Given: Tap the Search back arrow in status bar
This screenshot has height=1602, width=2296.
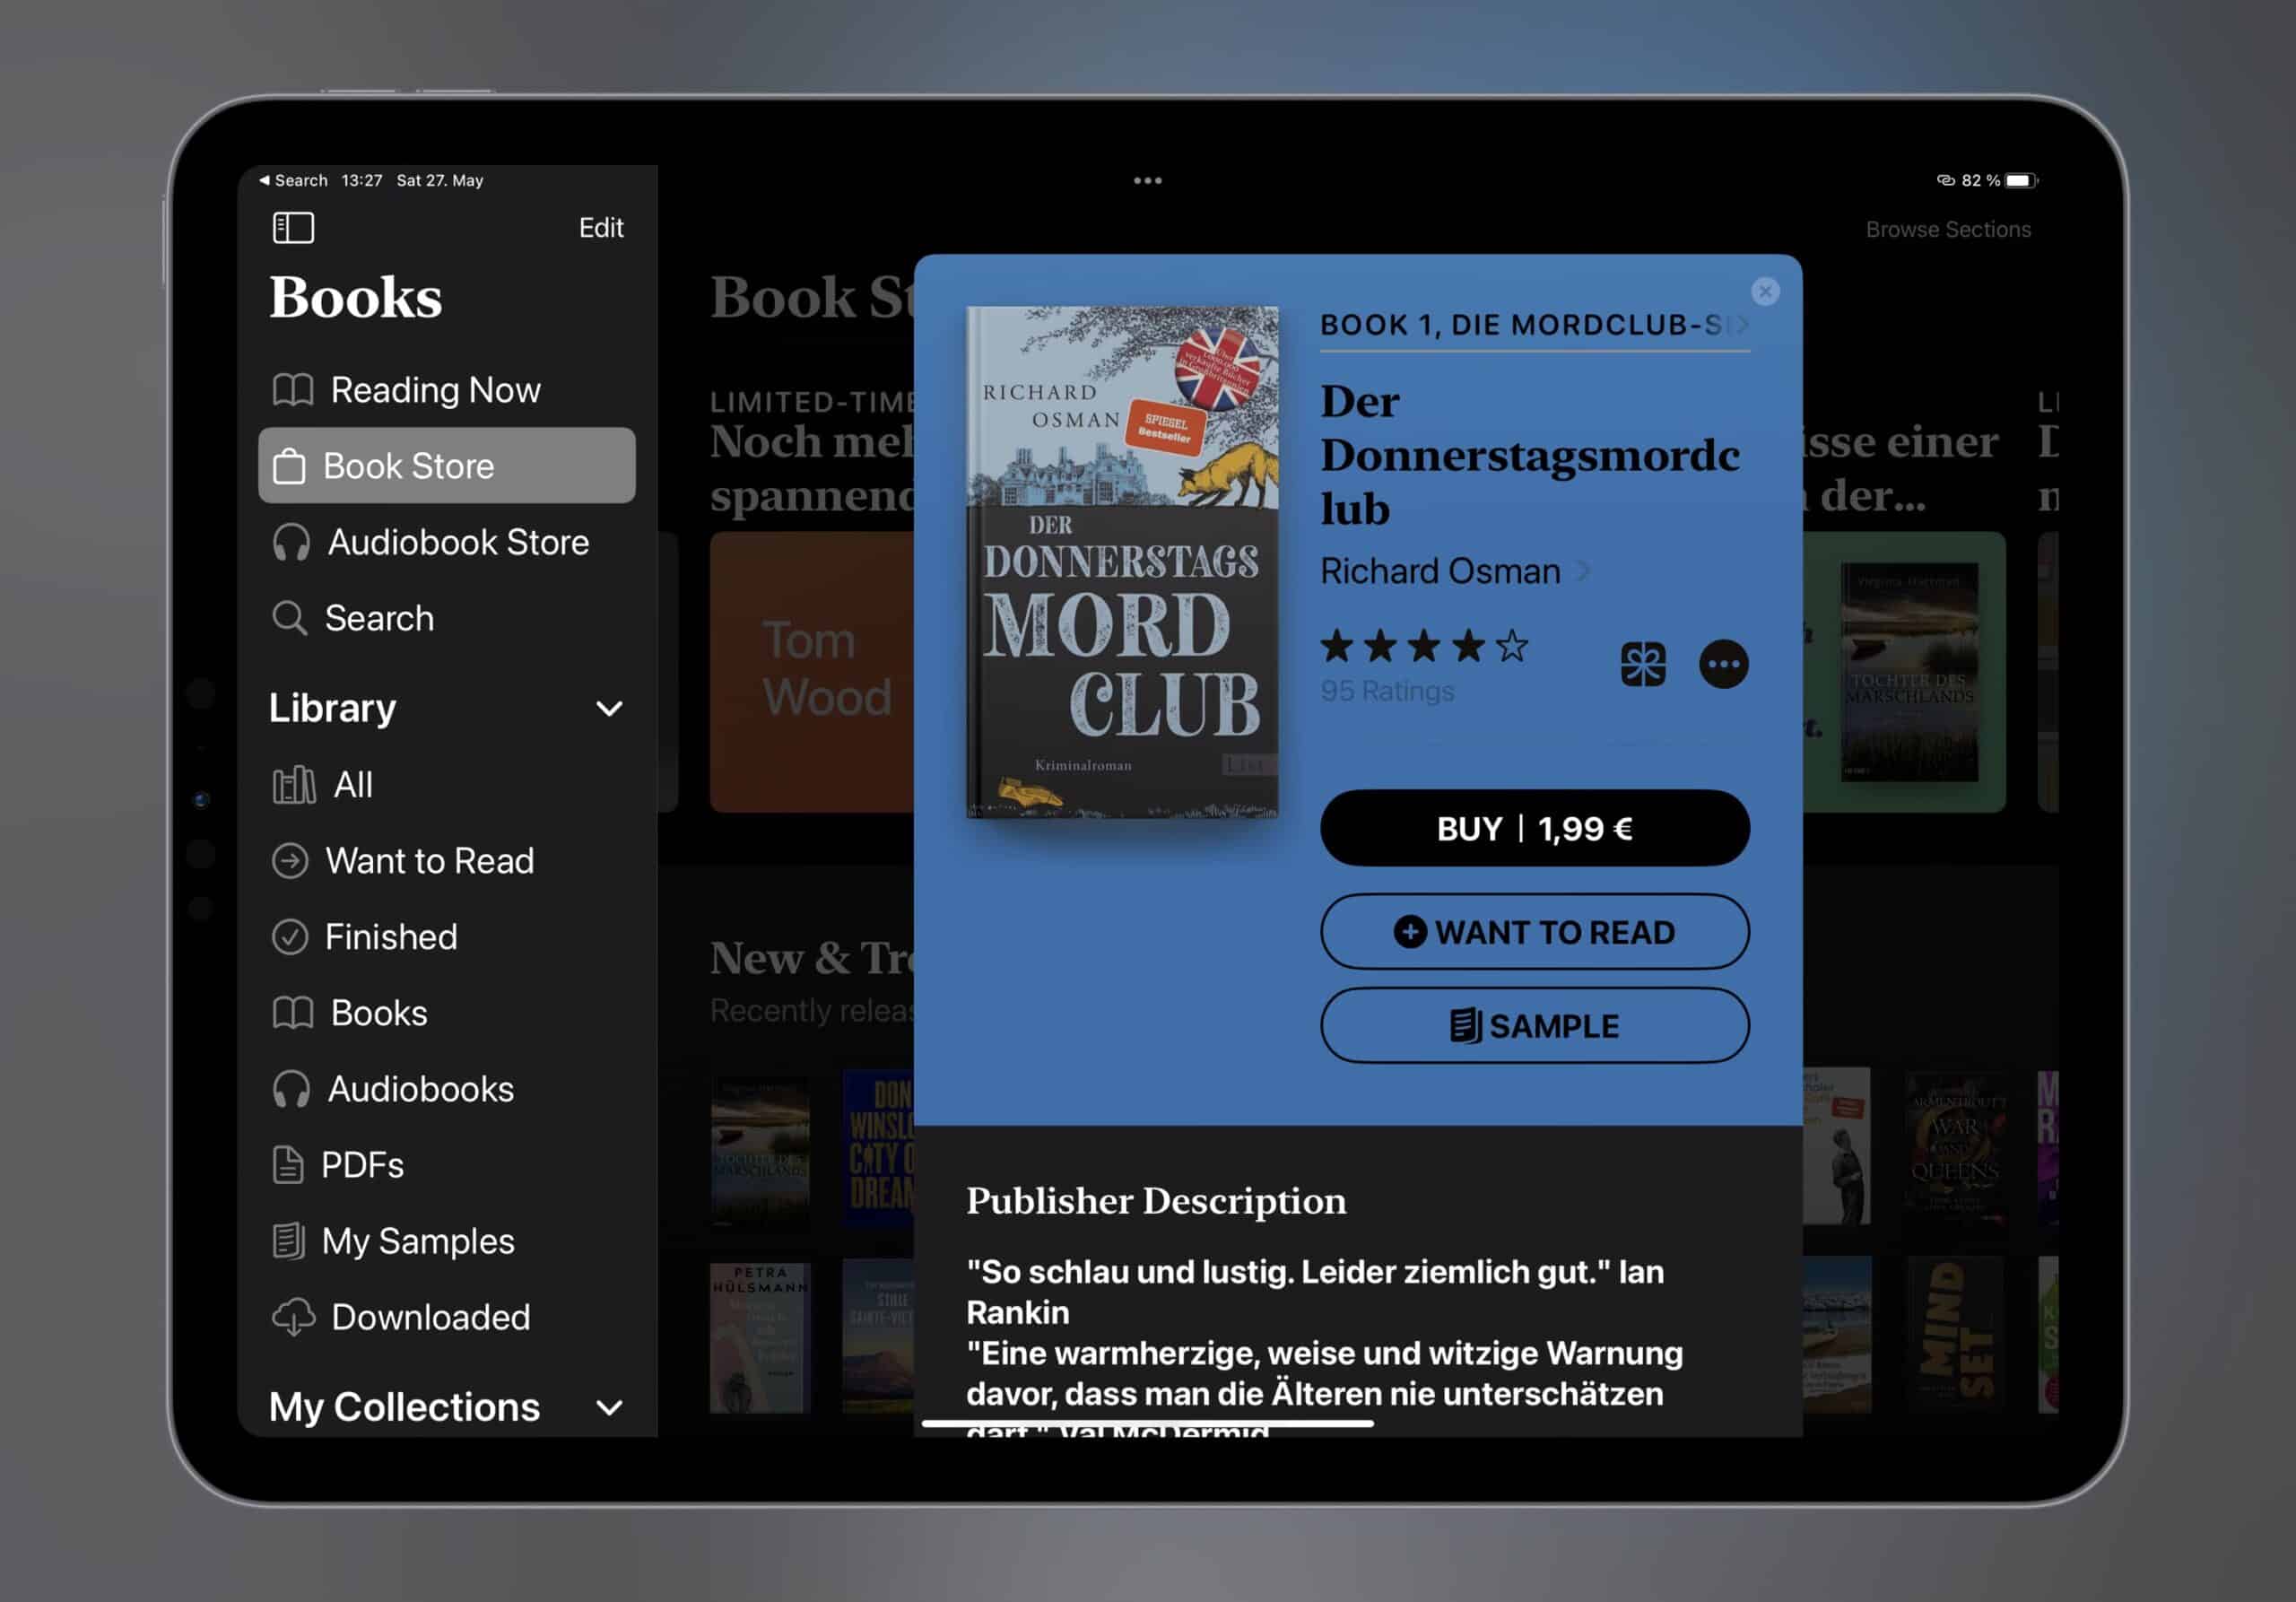Looking at the screenshot, I should (x=293, y=181).
